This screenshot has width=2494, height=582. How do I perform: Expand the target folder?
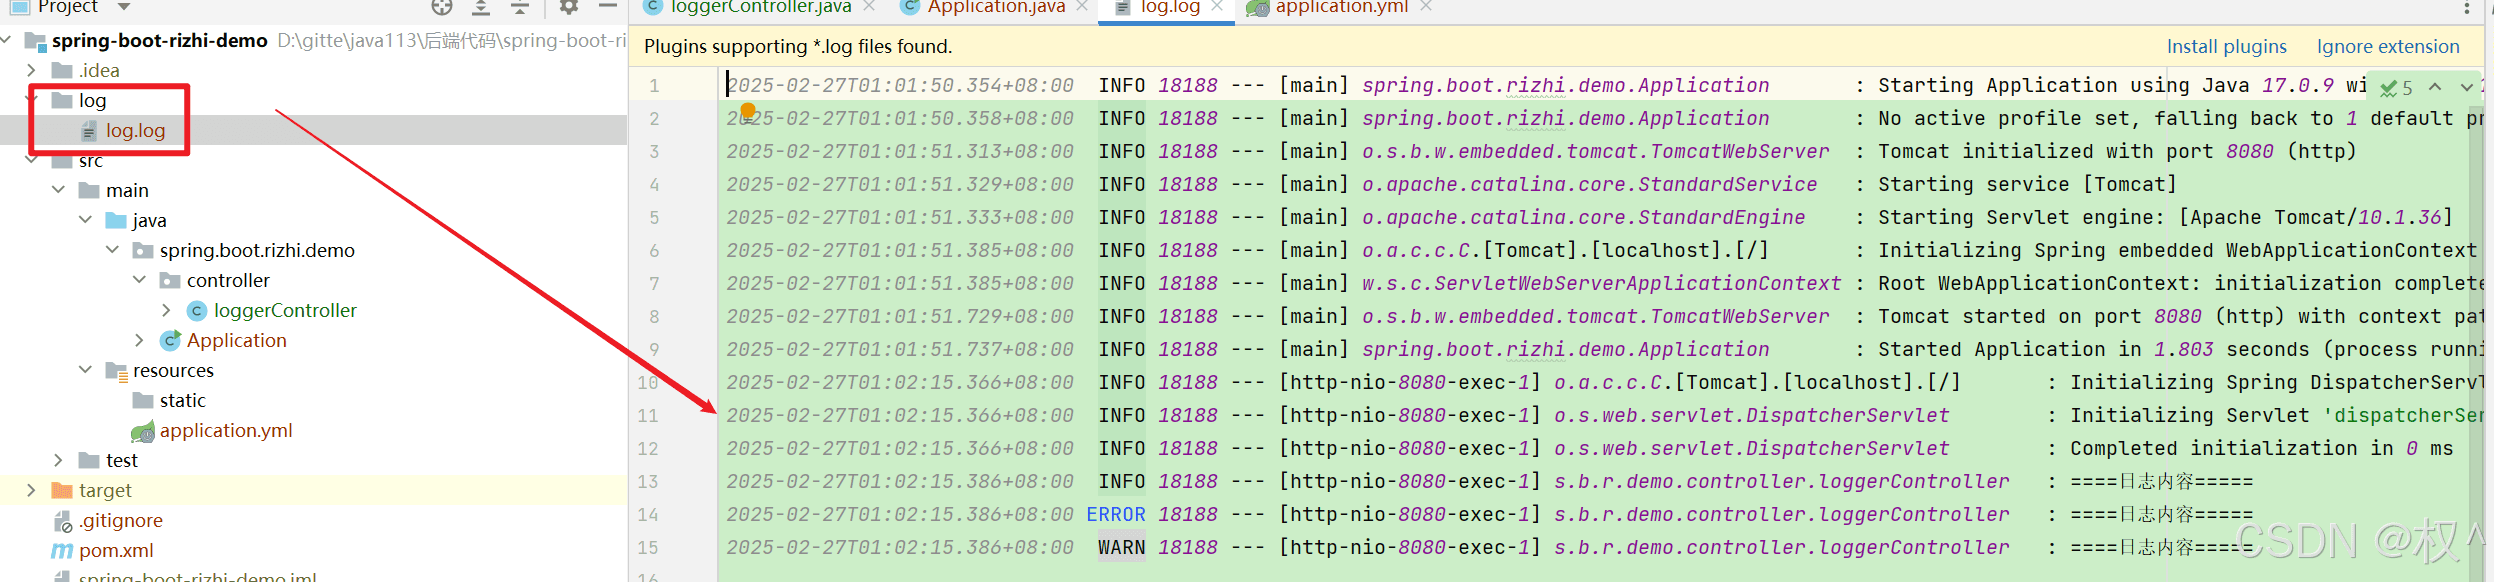tap(31, 490)
